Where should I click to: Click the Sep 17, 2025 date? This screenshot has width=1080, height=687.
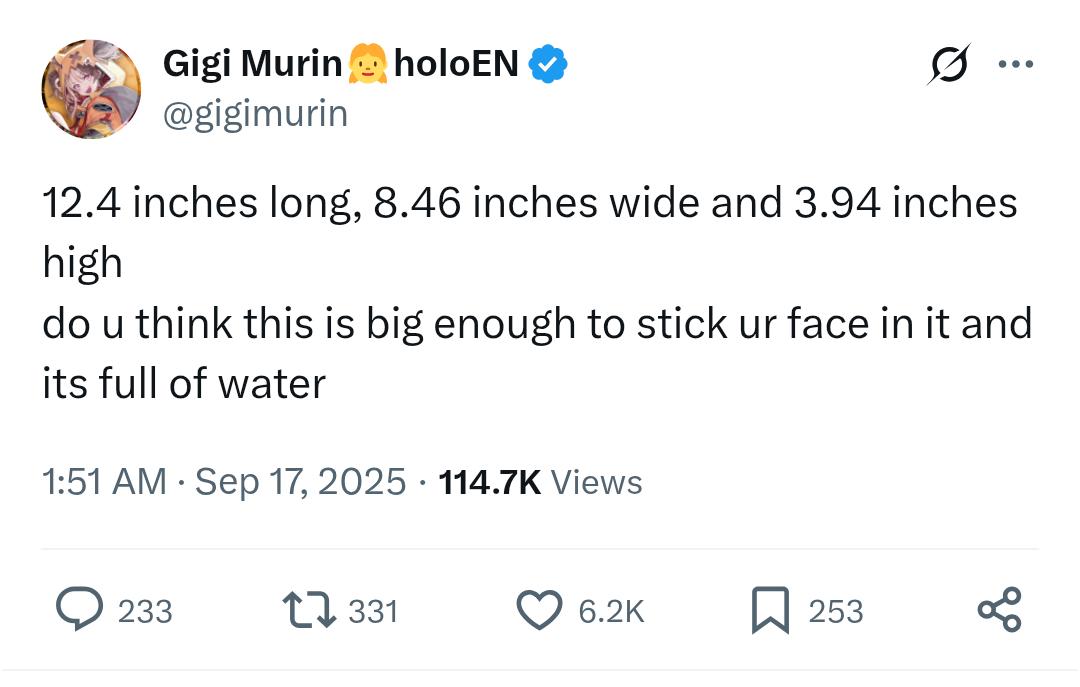(301, 482)
